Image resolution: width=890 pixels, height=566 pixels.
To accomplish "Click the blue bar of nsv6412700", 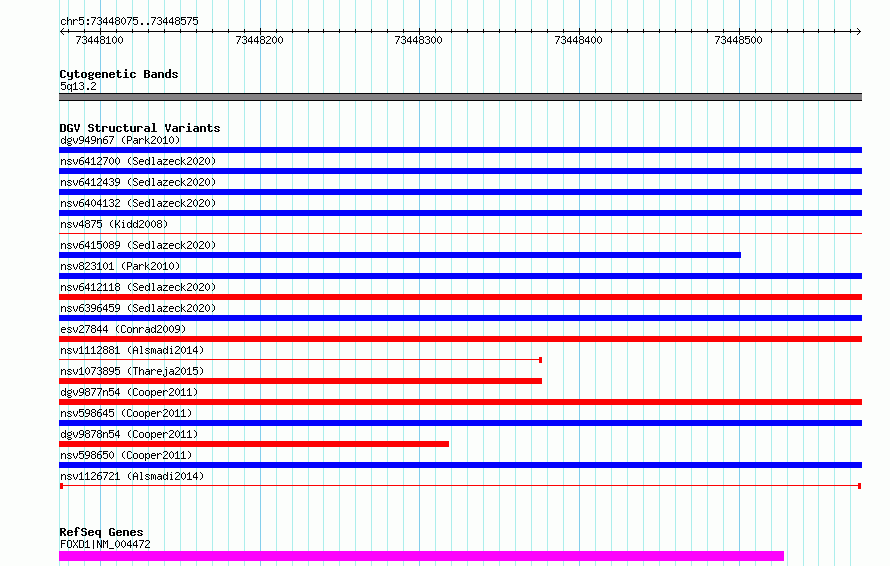I will [460, 171].
